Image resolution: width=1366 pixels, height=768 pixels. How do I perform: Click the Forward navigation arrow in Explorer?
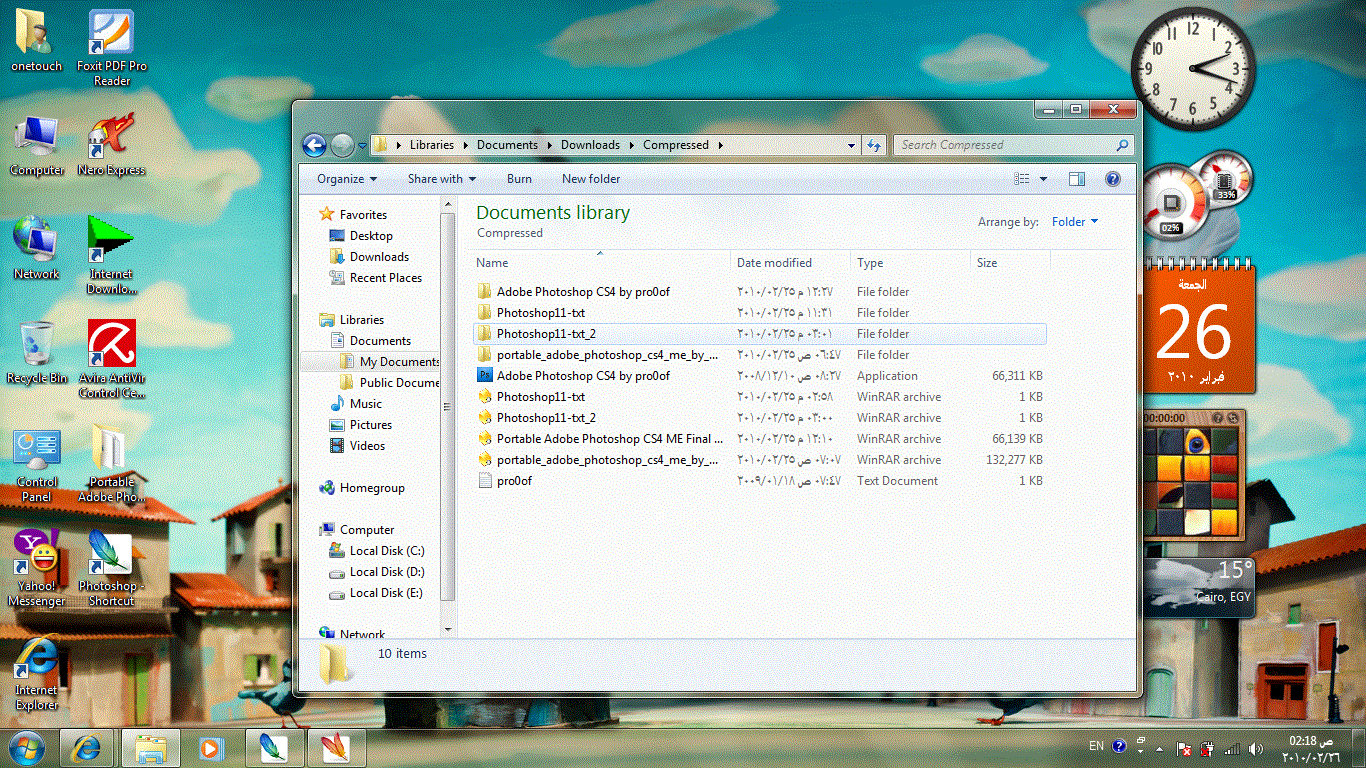[342, 145]
